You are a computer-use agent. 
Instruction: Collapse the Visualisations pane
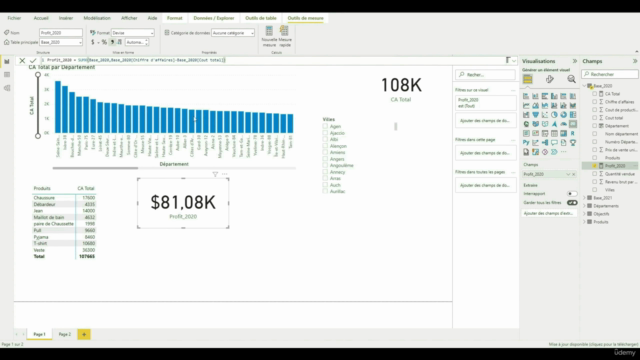click(575, 61)
